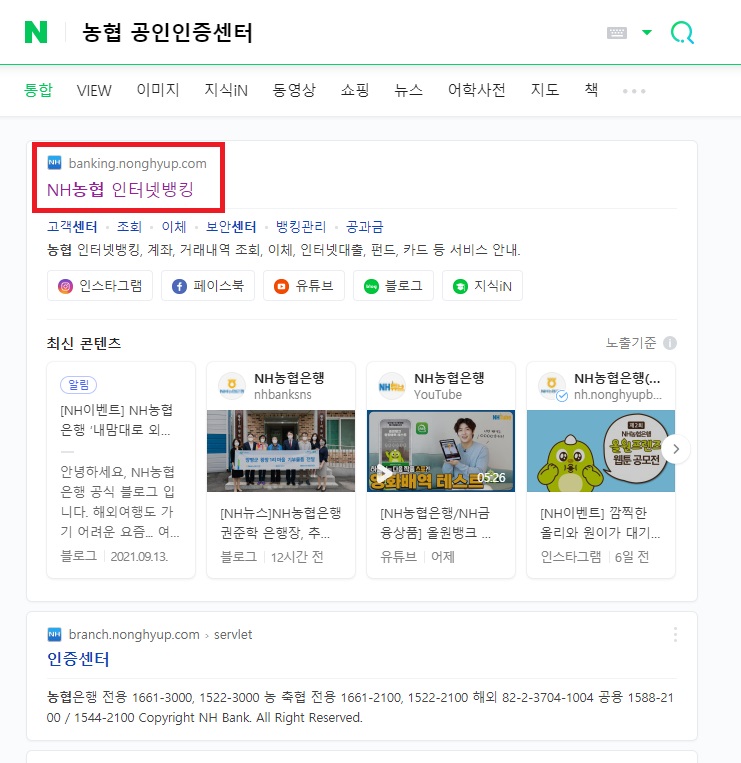Click the green search magnifier icon
This screenshot has width=741, height=763.
tap(682, 33)
